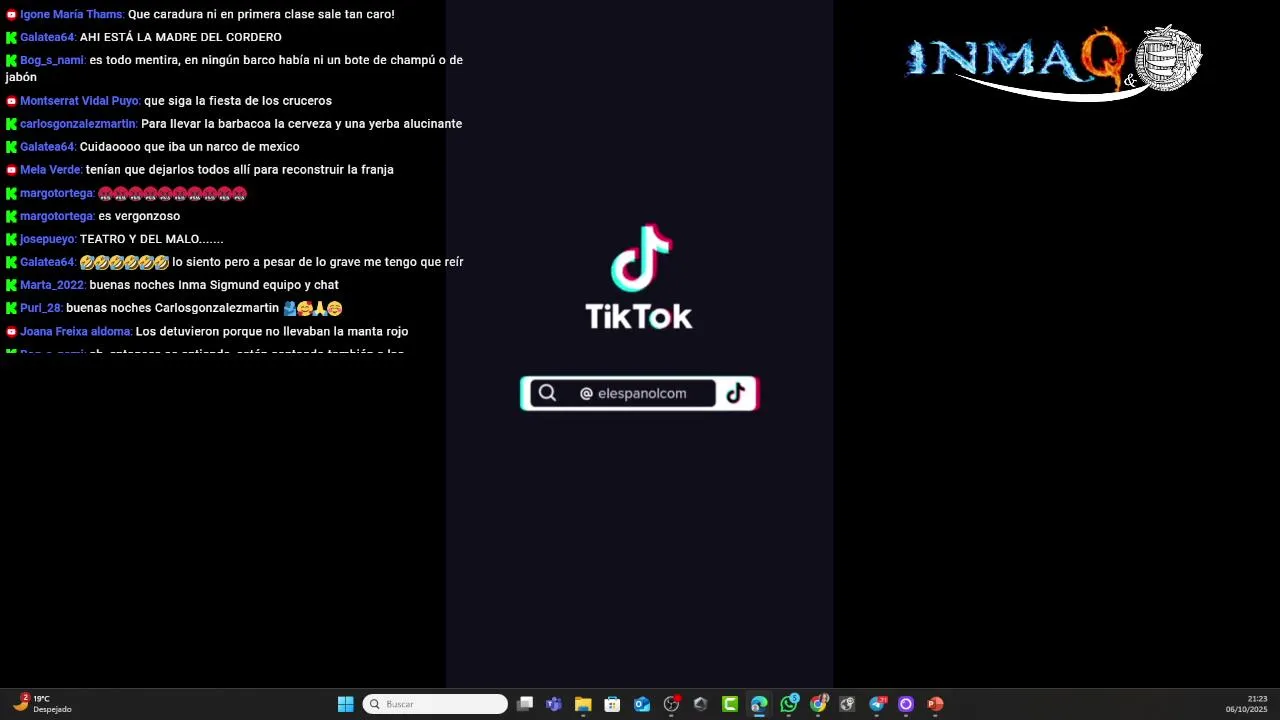Screen dimensions: 1280x720
Task: Select username Joana Freixa aldoma in chat
Action: [76, 331]
